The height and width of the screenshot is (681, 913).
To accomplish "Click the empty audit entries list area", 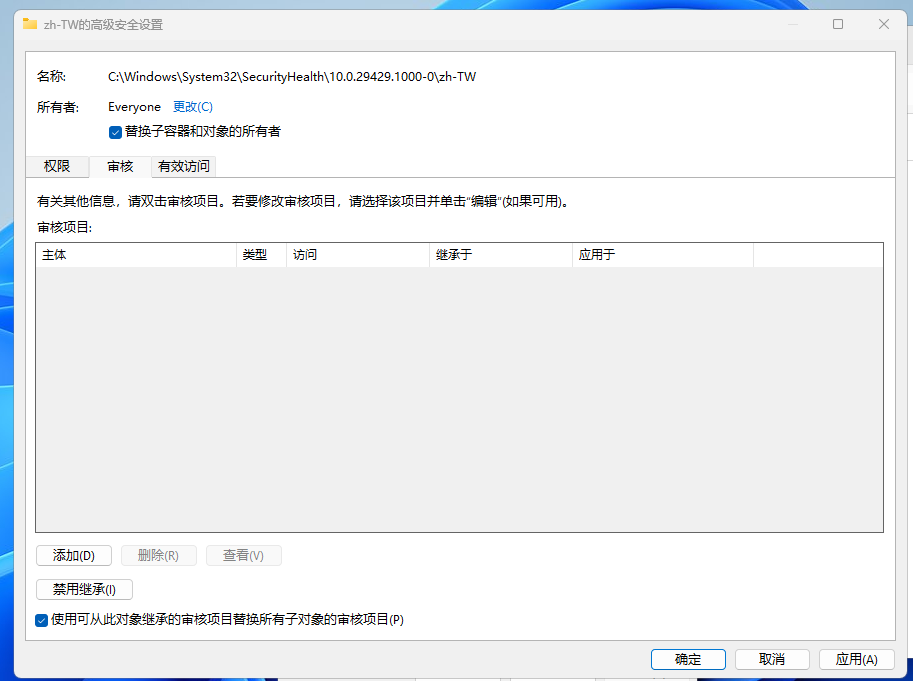I will [459, 400].
